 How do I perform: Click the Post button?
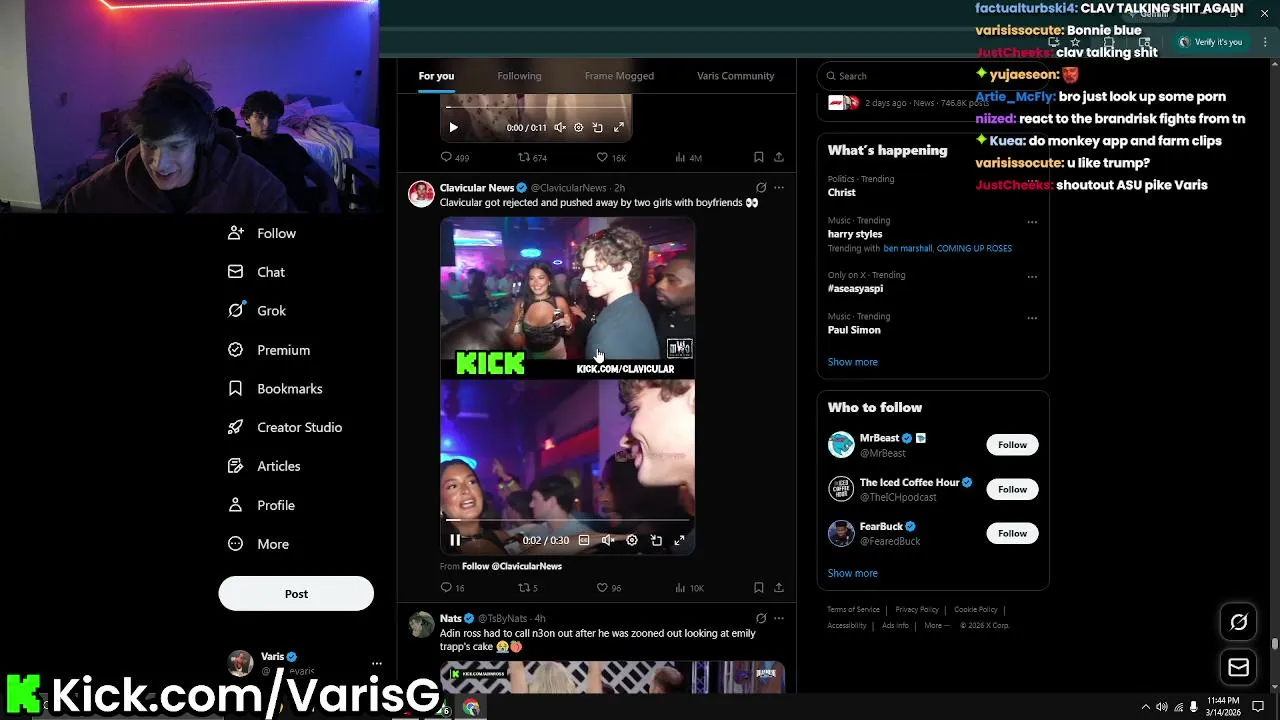[x=296, y=593]
